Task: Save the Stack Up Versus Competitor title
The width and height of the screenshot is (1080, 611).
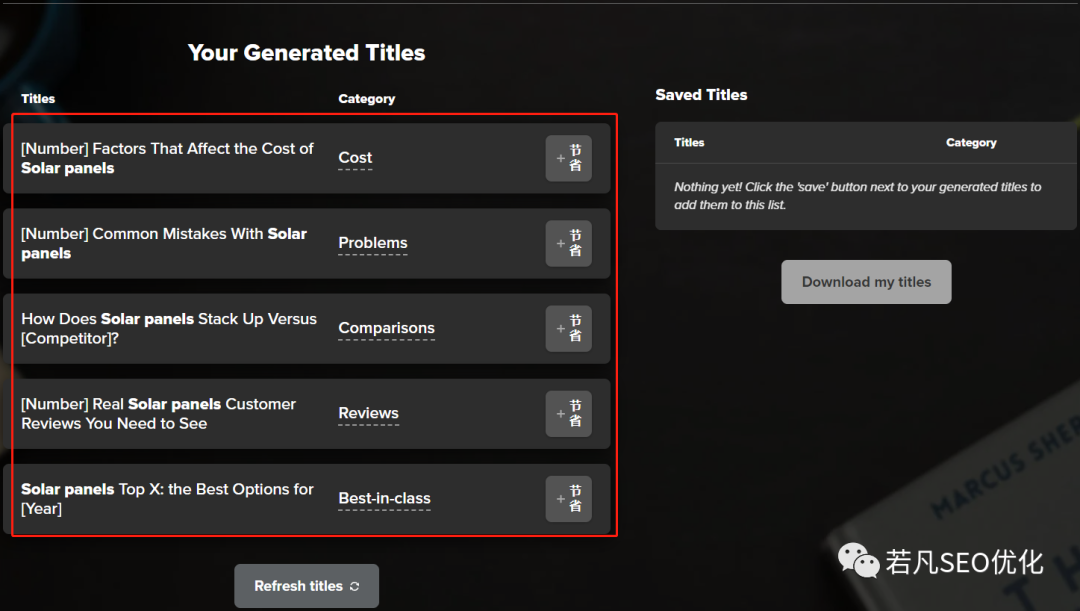Action: [568, 329]
